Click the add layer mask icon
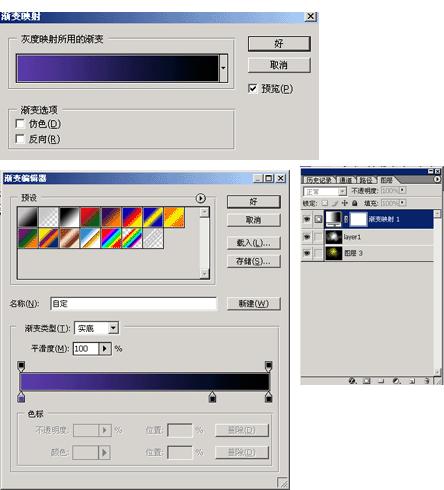This screenshot has width=444, height=490. coord(366,381)
